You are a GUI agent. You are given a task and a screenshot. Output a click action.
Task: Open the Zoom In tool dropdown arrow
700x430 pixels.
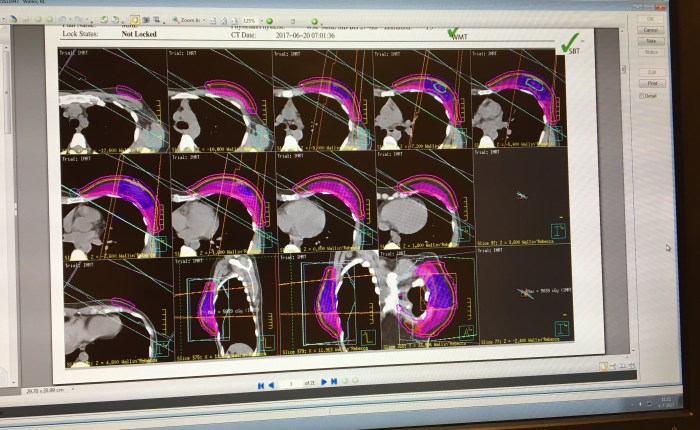coord(204,21)
